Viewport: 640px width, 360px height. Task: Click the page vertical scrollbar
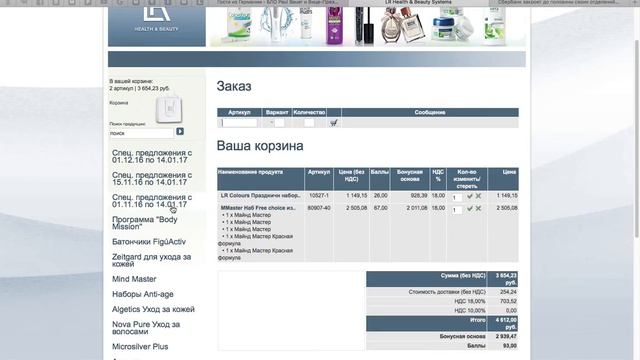pyautogui.click(x=638, y=139)
